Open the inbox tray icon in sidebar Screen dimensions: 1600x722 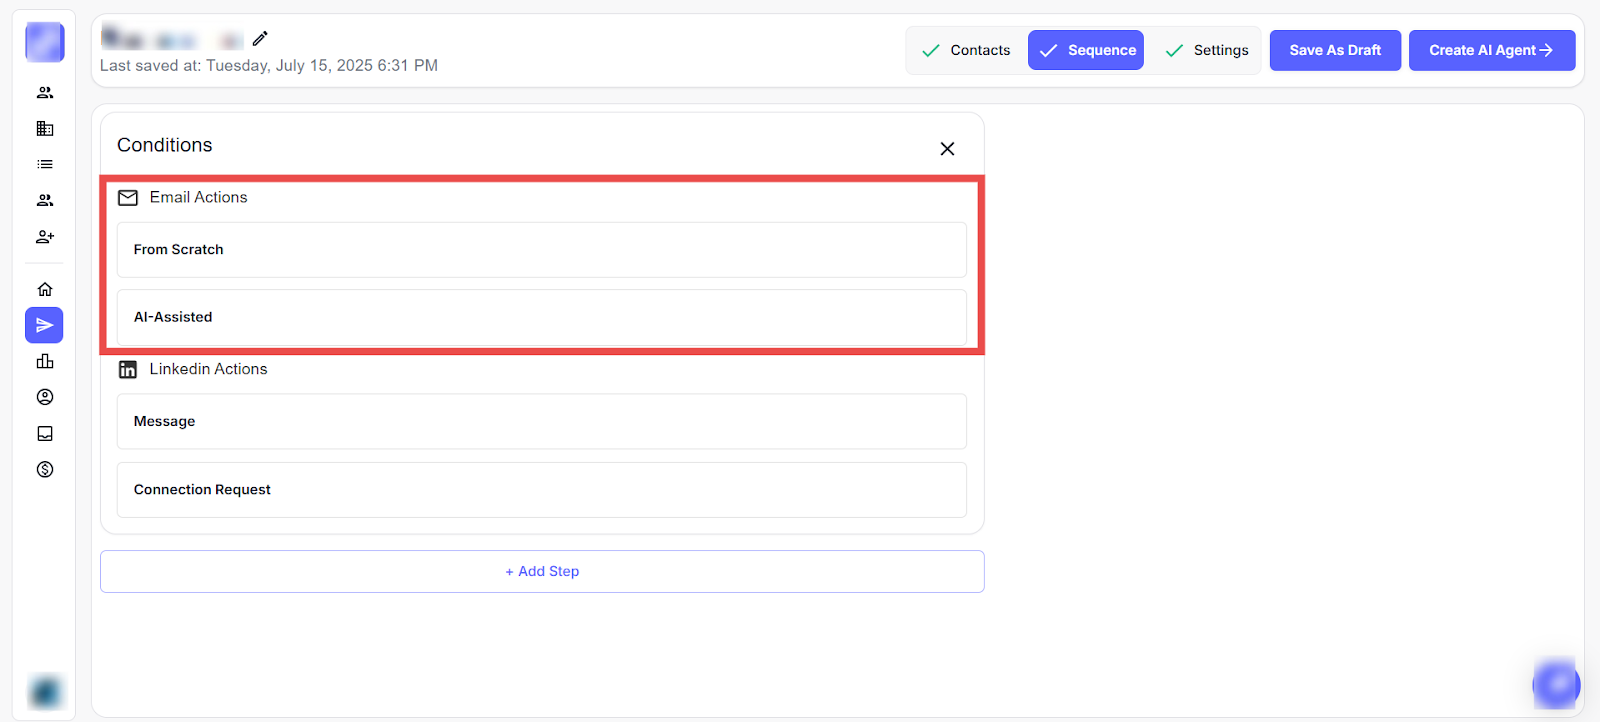point(45,433)
